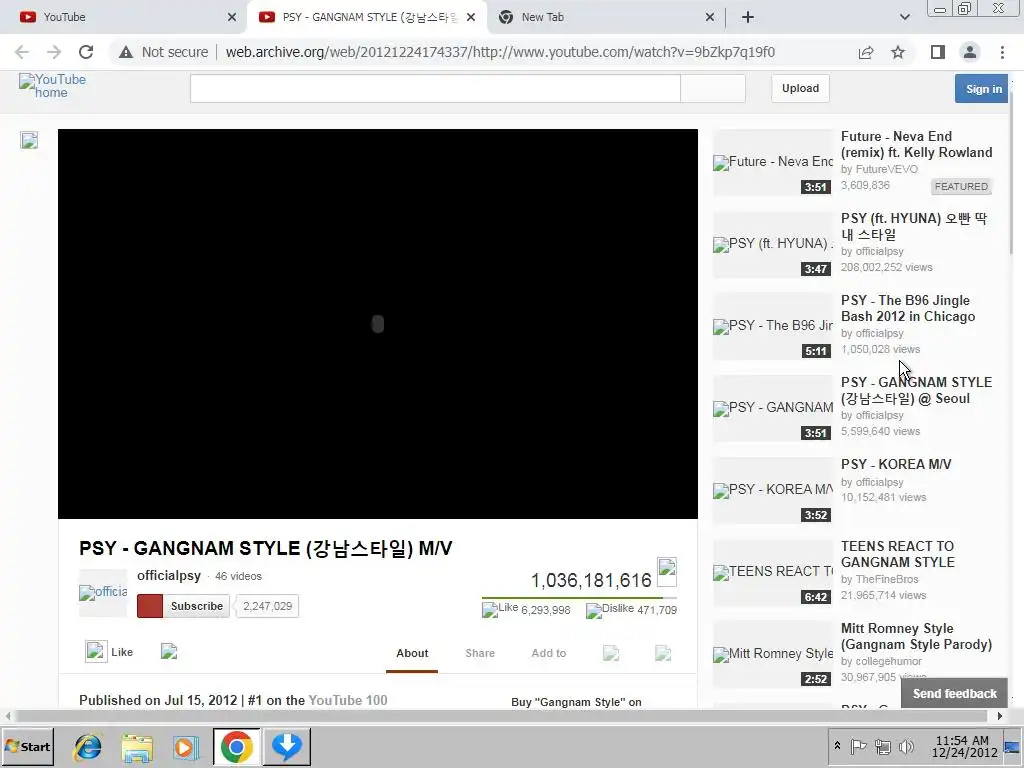Click the Action Center flag tray icon
This screenshot has width=1024, height=768.
click(x=858, y=746)
